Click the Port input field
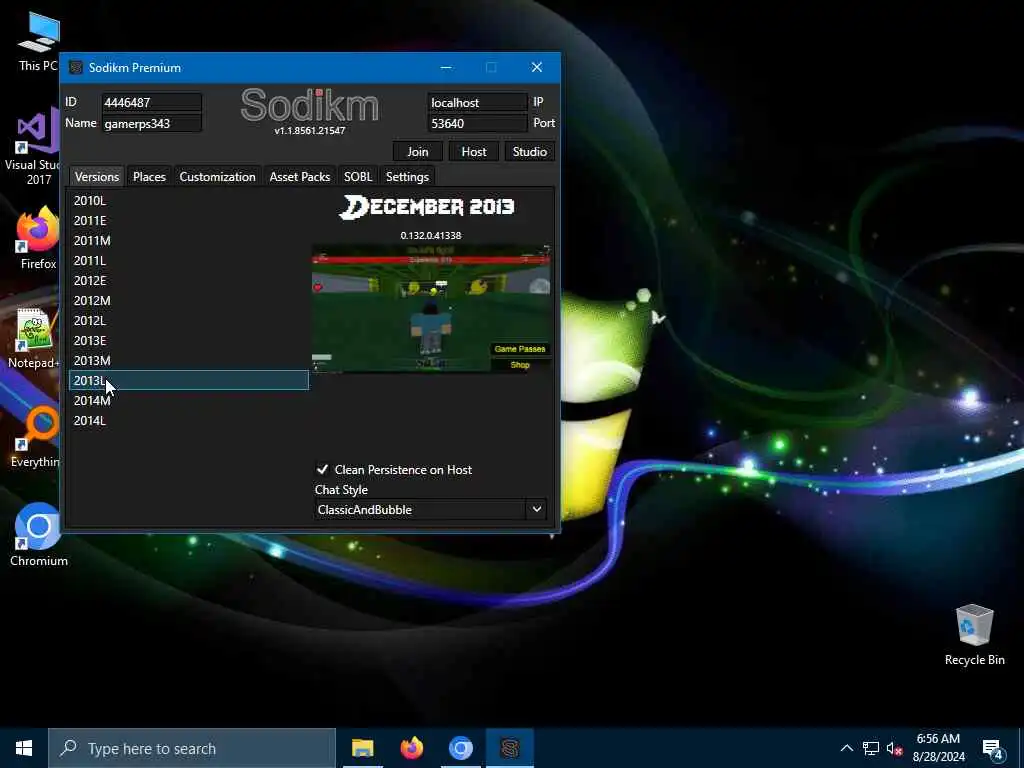The image size is (1024, 768). (477, 123)
